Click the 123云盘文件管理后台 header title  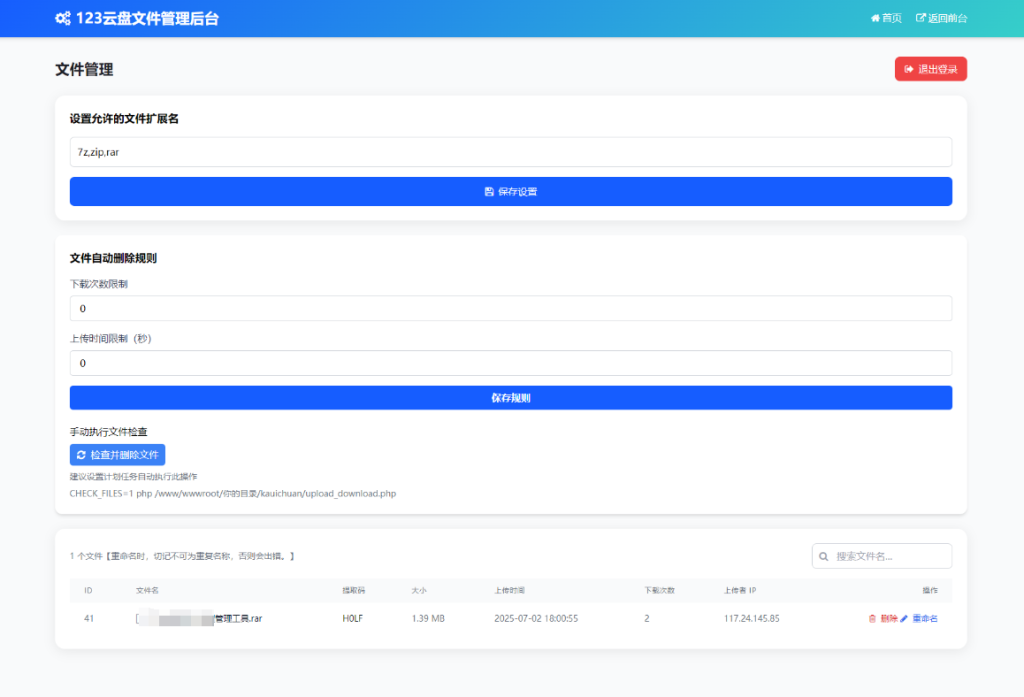coord(147,18)
